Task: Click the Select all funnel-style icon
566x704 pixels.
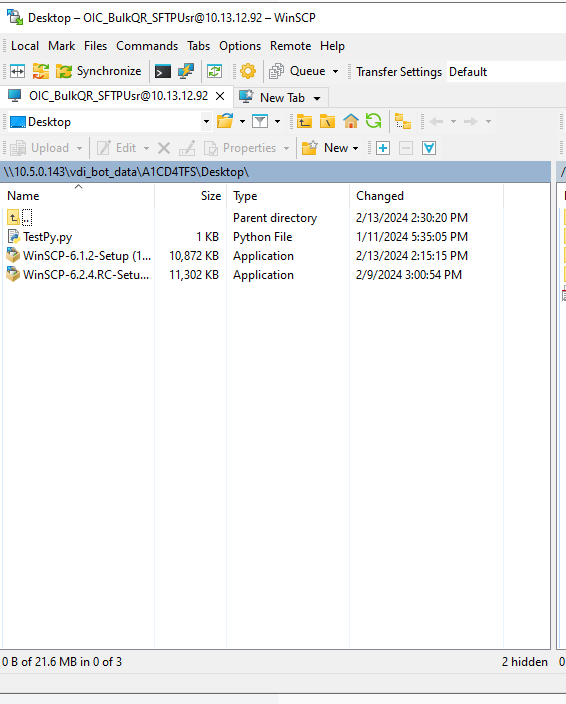Action: [429, 148]
